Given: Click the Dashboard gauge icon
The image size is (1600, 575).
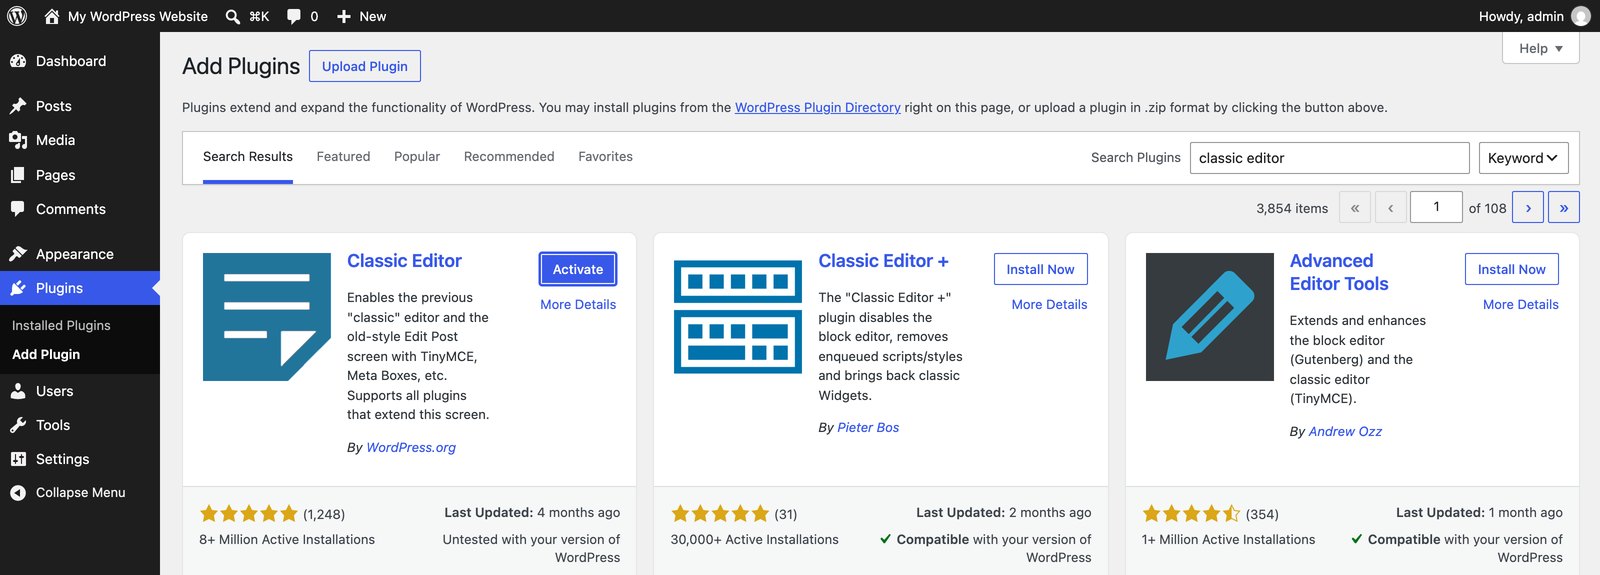Looking at the screenshot, I should 18,61.
